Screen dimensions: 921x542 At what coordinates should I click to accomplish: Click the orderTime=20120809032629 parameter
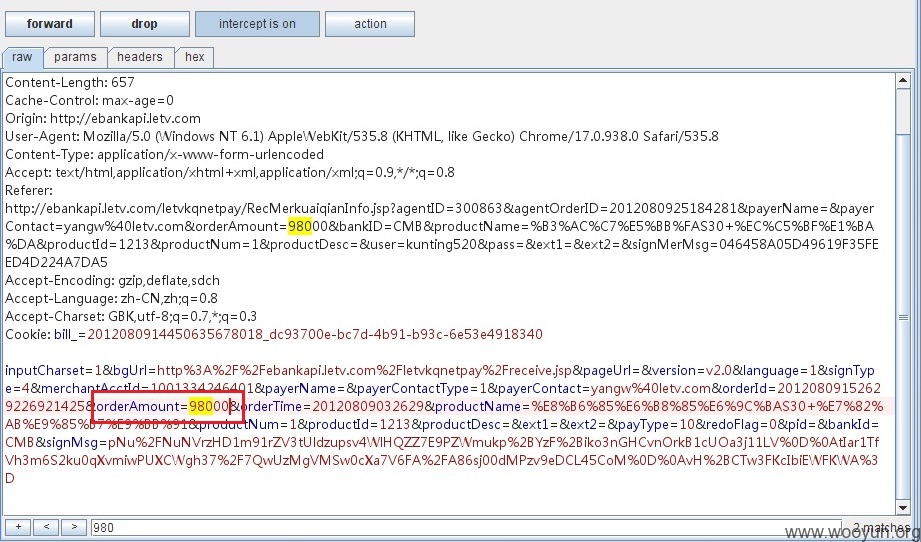(x=332, y=406)
